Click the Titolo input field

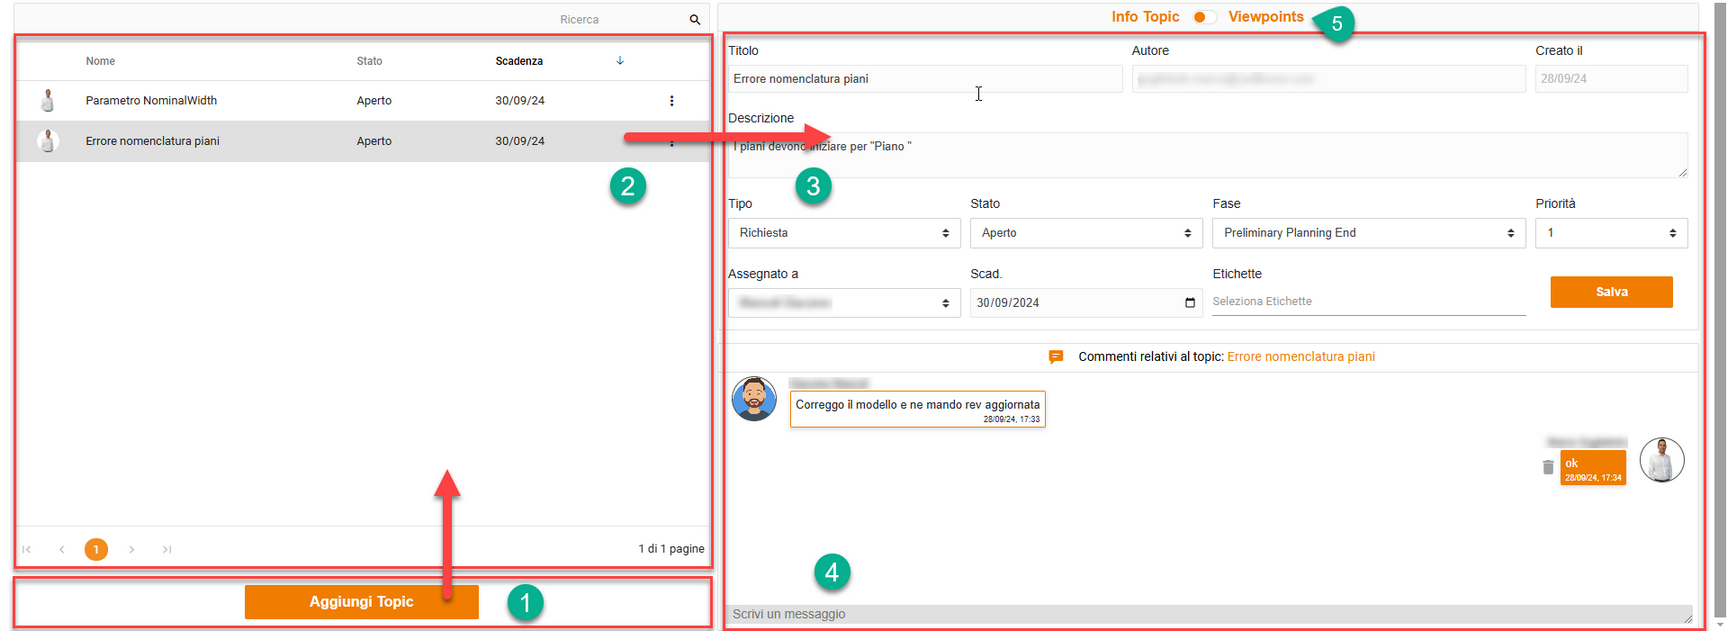[x=925, y=79]
